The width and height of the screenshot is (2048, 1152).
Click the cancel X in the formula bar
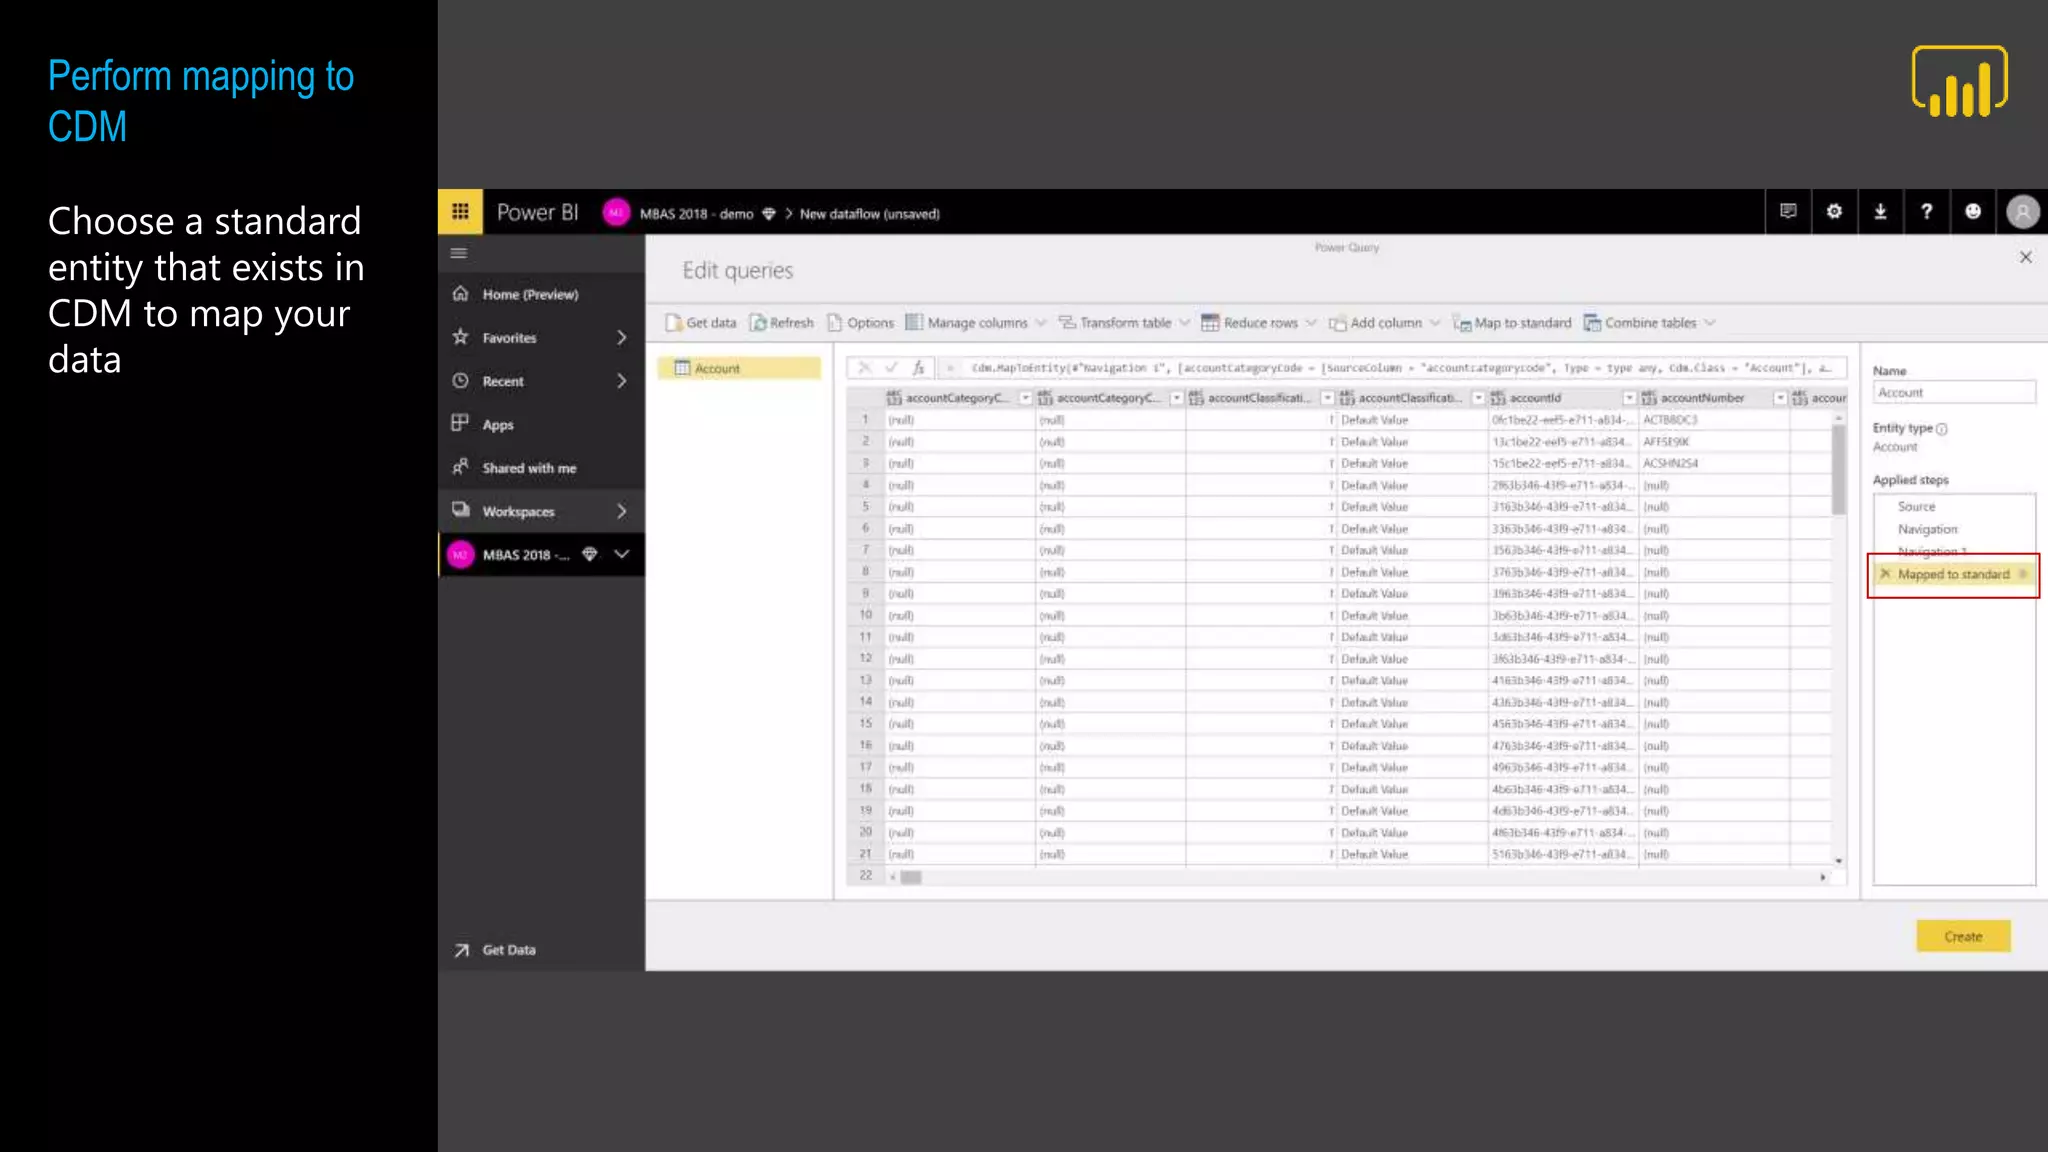865,368
